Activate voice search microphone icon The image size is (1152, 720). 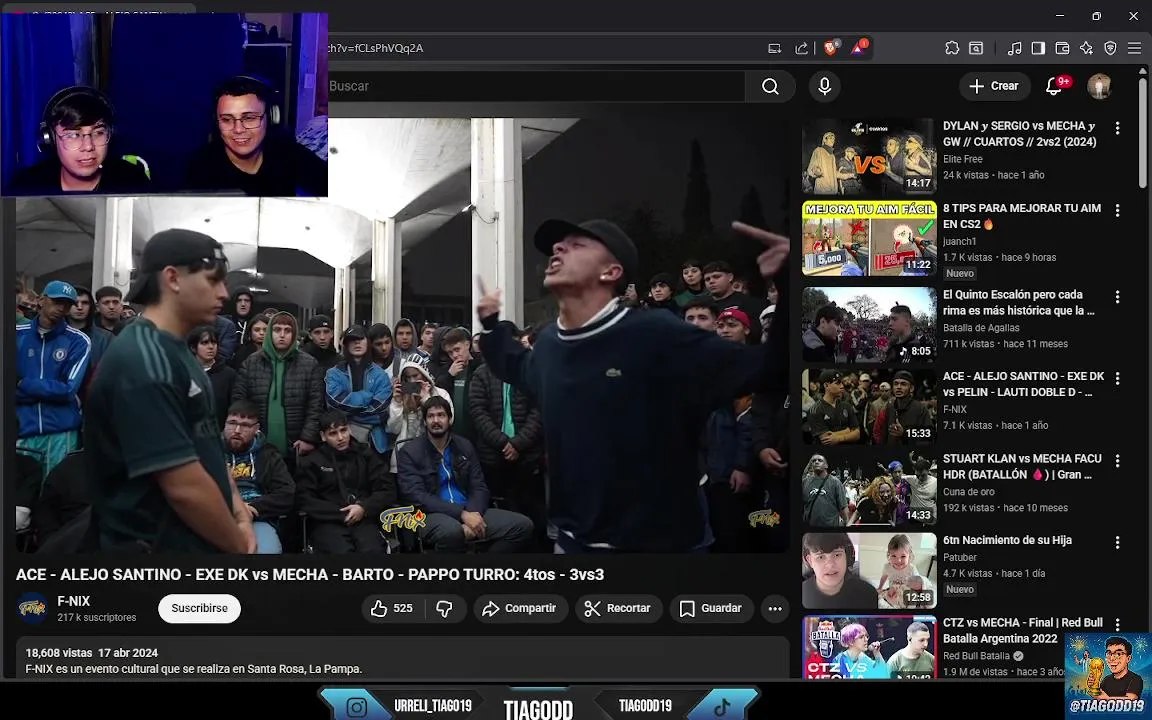pyautogui.click(x=824, y=86)
